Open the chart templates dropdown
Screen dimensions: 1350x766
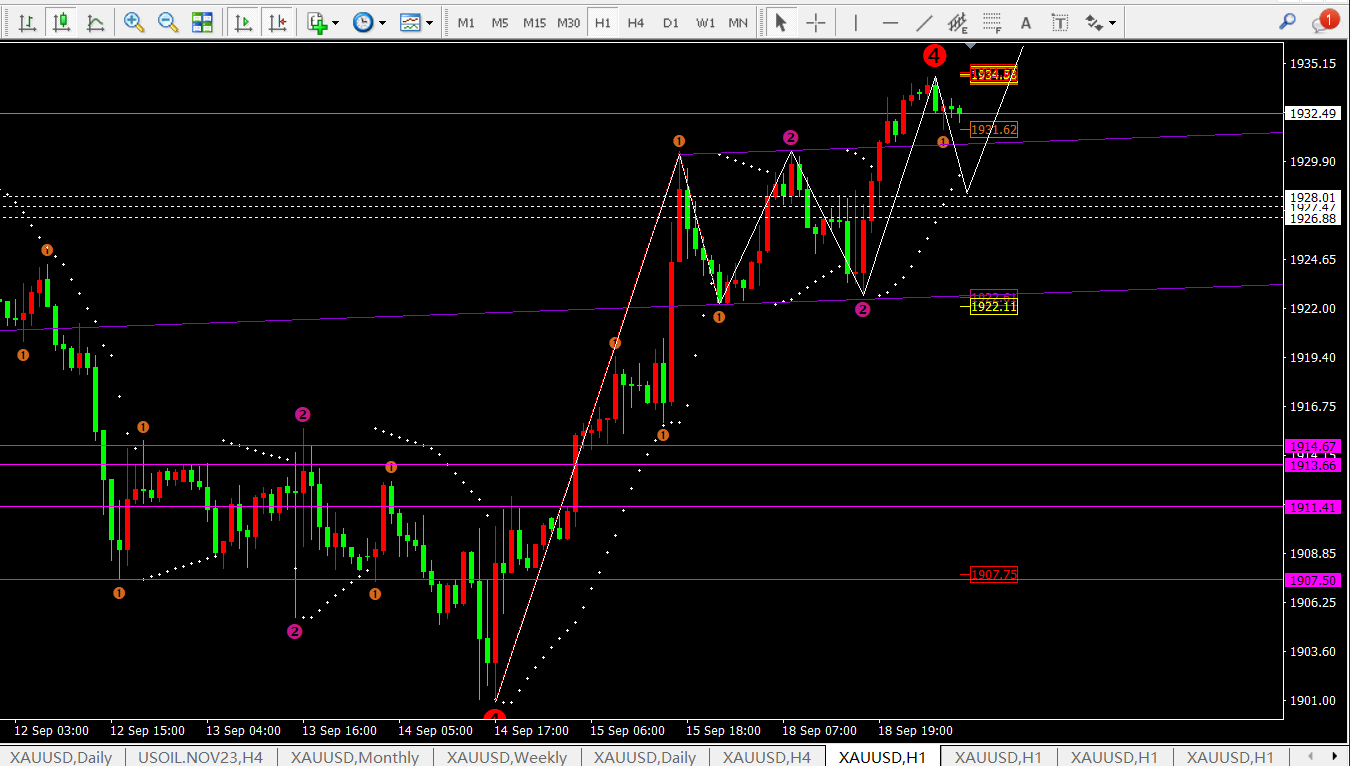point(416,22)
